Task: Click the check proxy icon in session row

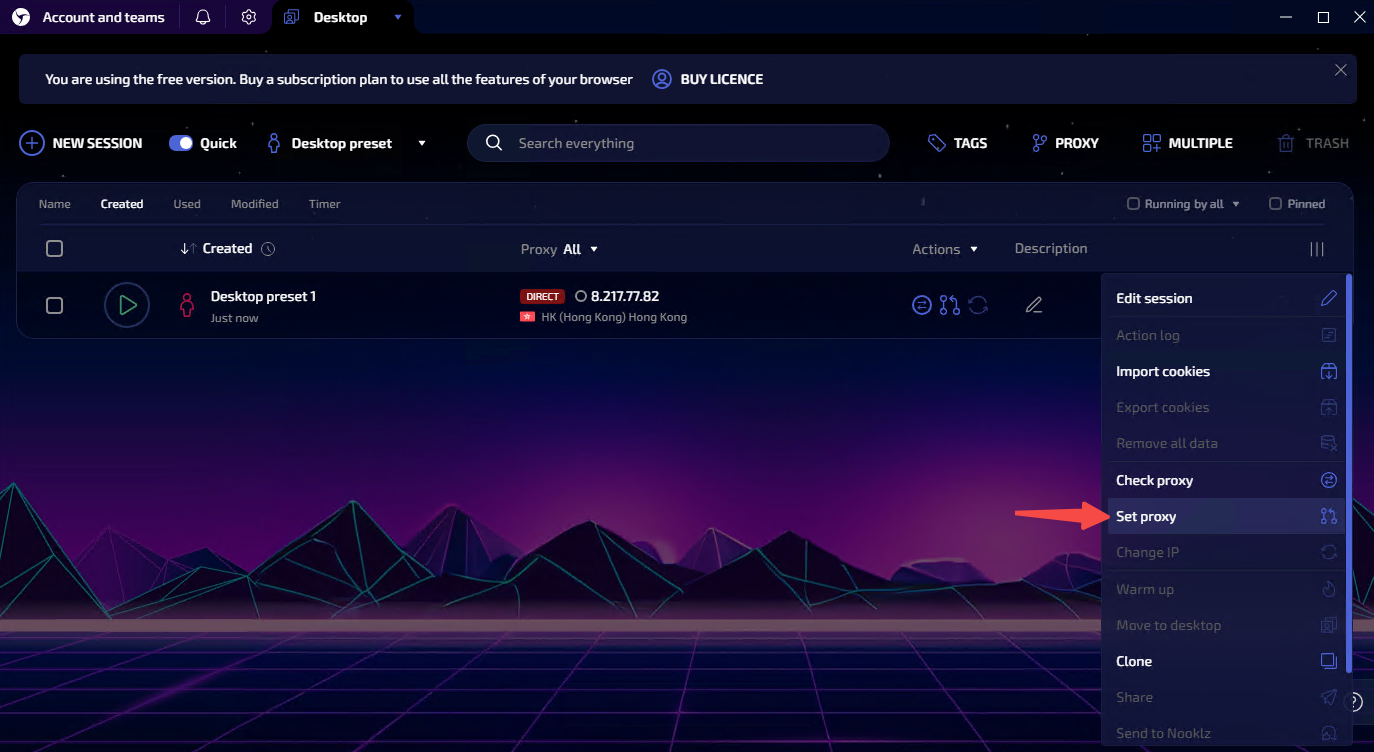Action: point(922,305)
